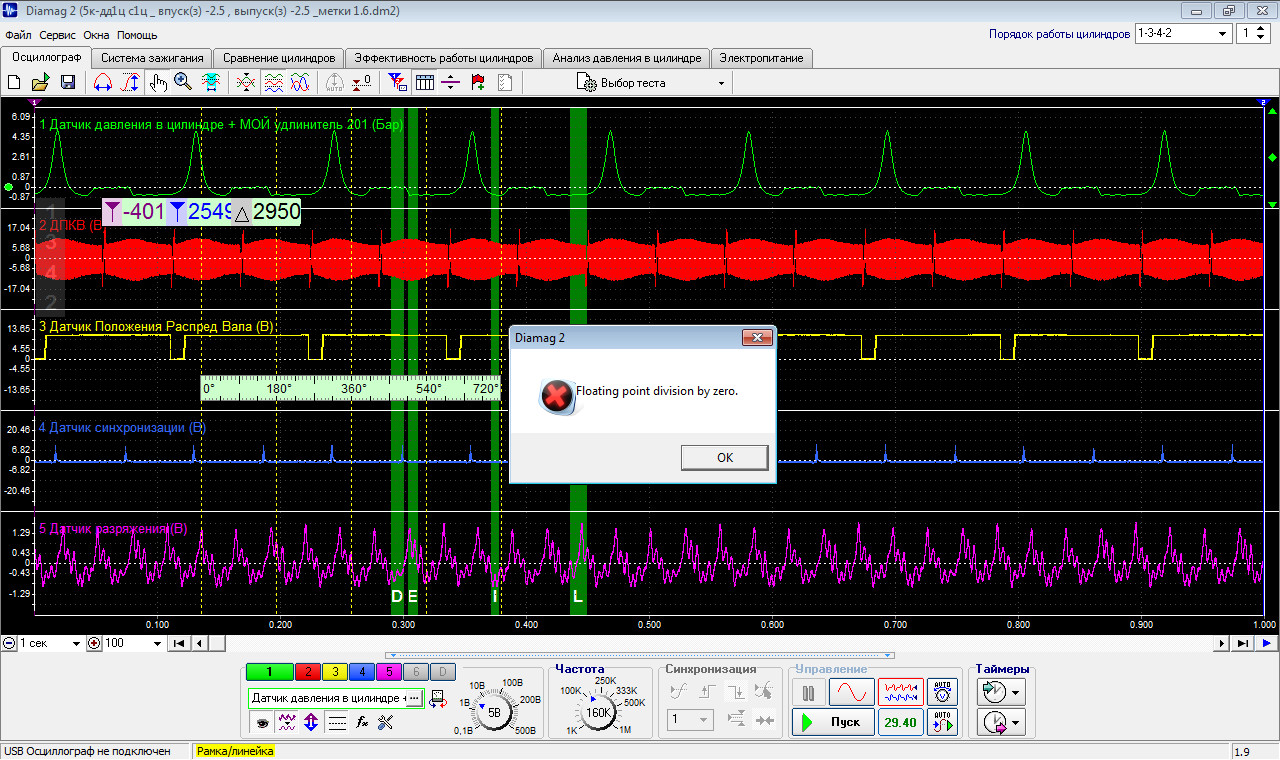The width and height of the screenshot is (1280, 760).
Task: Open channel settings tools icon
Action: coord(386,722)
